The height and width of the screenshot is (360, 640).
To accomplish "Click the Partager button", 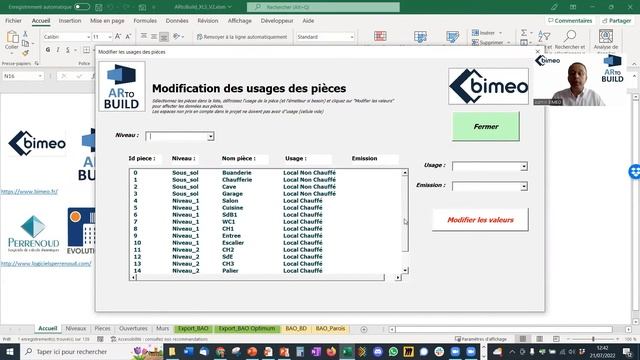I will (617, 20).
